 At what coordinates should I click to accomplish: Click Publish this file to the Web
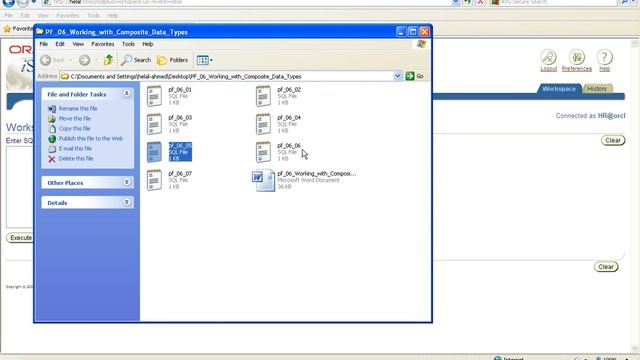(91, 138)
